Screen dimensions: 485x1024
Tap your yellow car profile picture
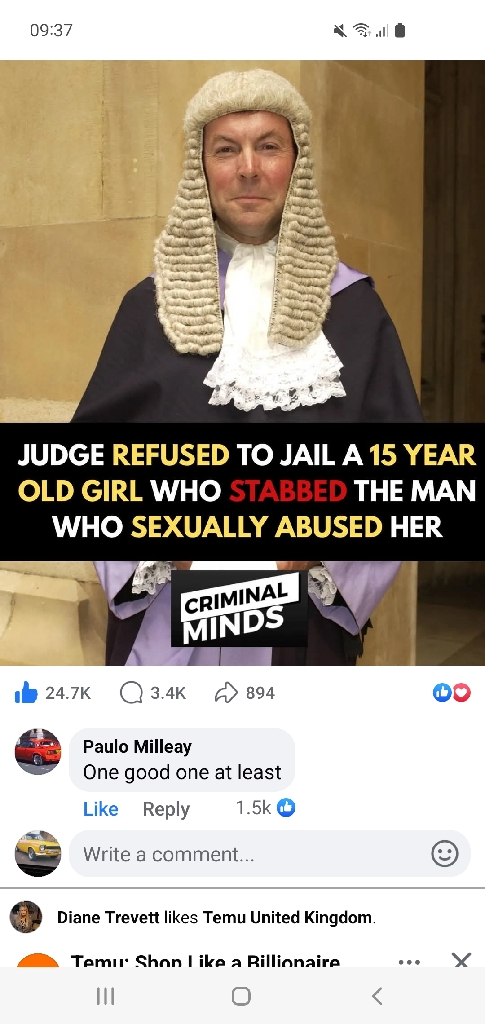pyautogui.click(x=38, y=854)
